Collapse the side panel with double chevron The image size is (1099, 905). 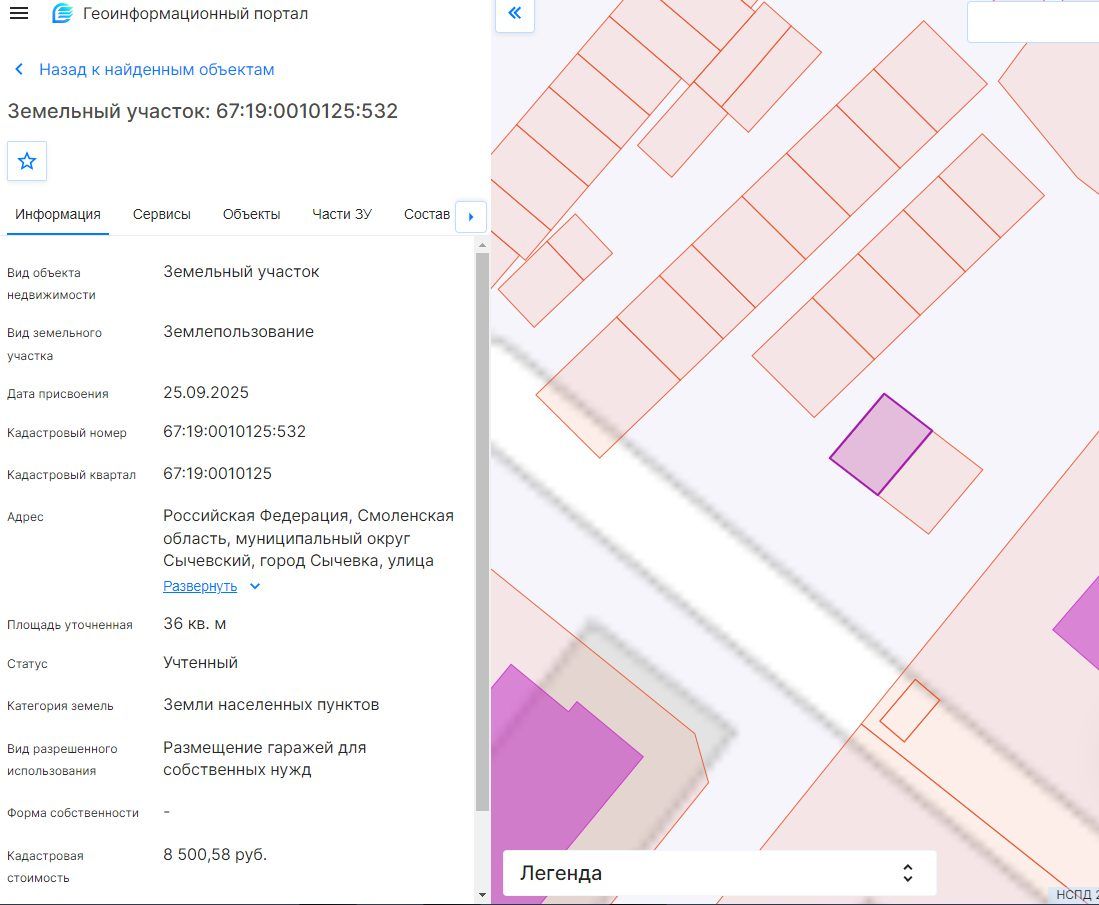[x=514, y=13]
